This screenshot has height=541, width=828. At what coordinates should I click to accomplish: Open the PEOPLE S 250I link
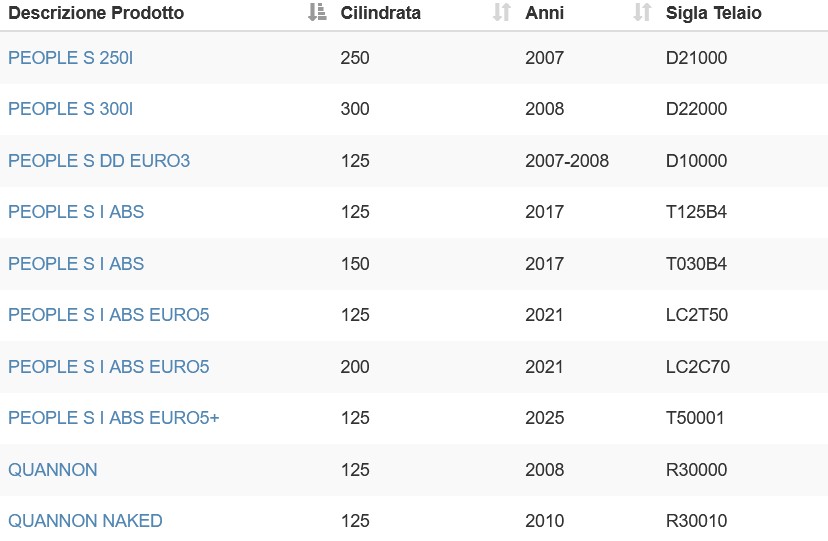(70, 58)
